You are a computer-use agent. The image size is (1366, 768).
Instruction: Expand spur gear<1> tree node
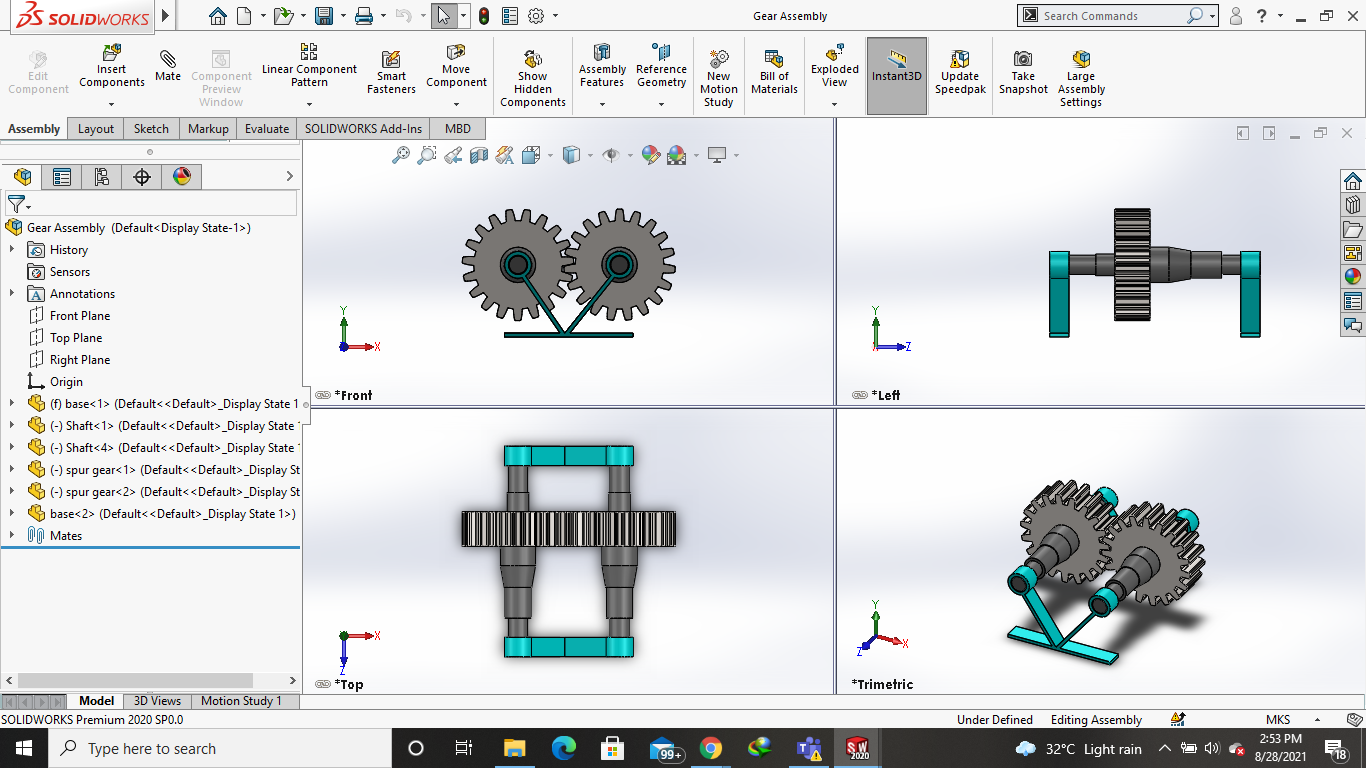pos(12,470)
